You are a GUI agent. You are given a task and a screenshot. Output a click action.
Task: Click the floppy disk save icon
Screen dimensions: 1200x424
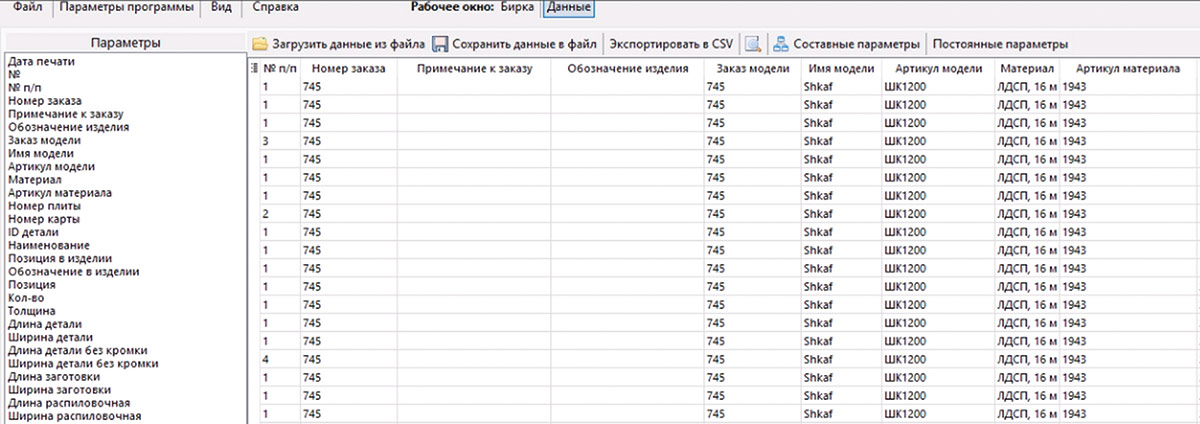[x=440, y=44]
